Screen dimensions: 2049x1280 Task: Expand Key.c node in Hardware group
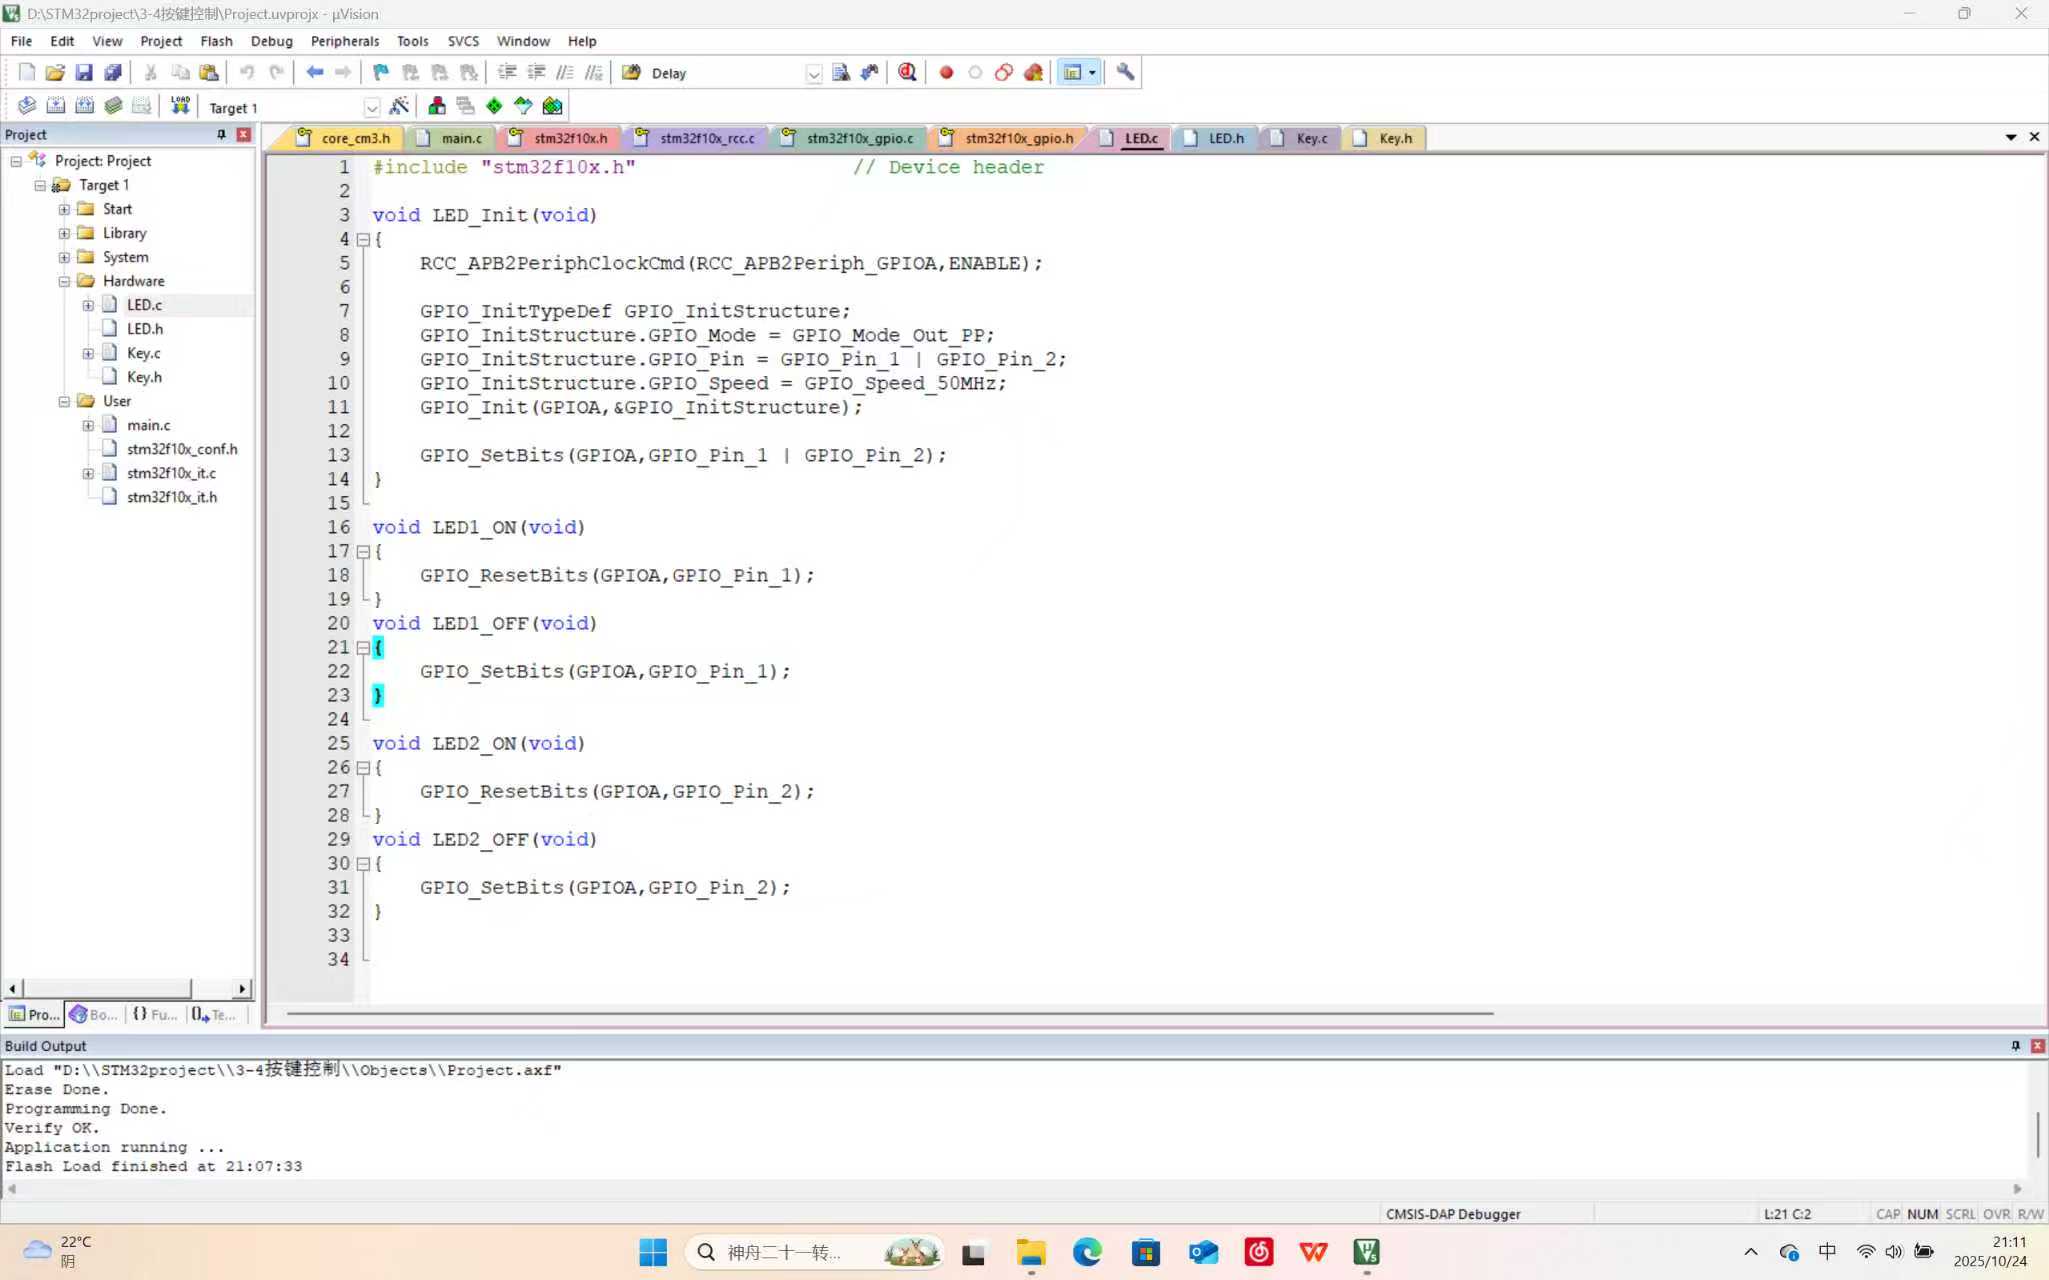(x=88, y=353)
